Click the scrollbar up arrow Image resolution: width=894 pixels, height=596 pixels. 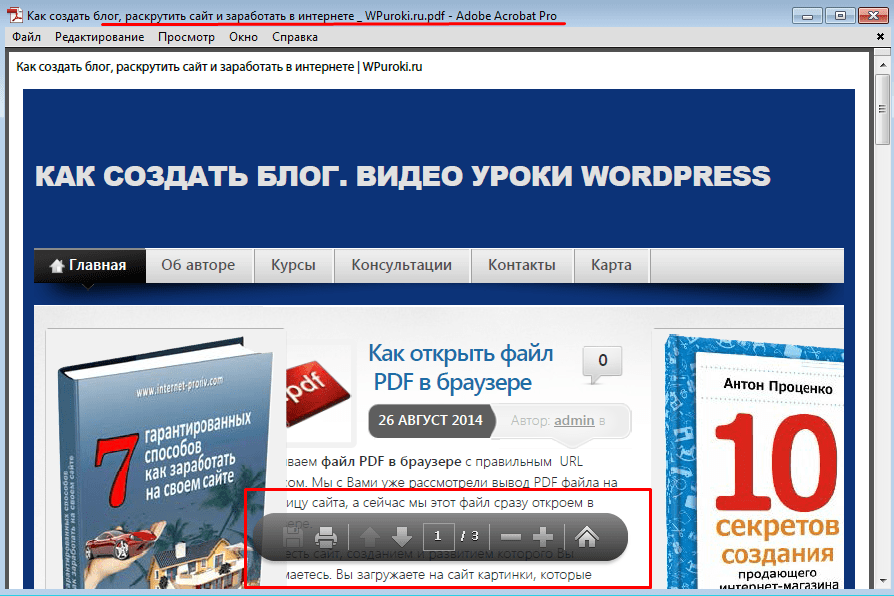(883, 65)
